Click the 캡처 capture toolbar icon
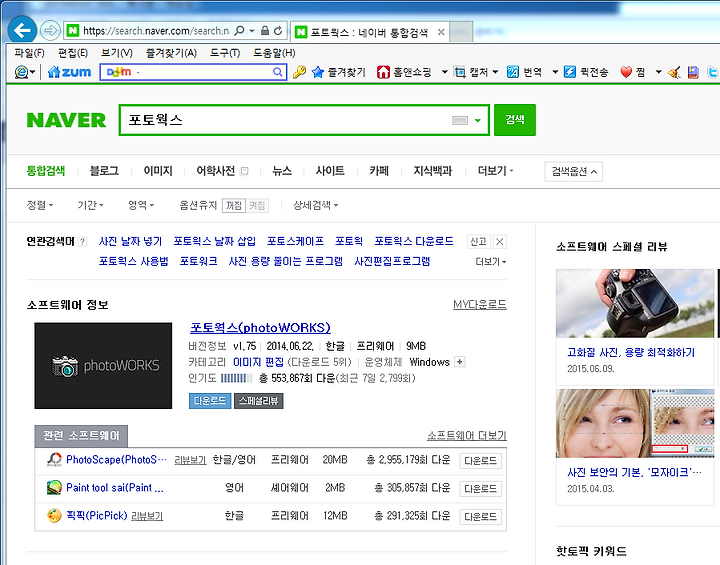The height and width of the screenshot is (565, 720). (x=460, y=72)
